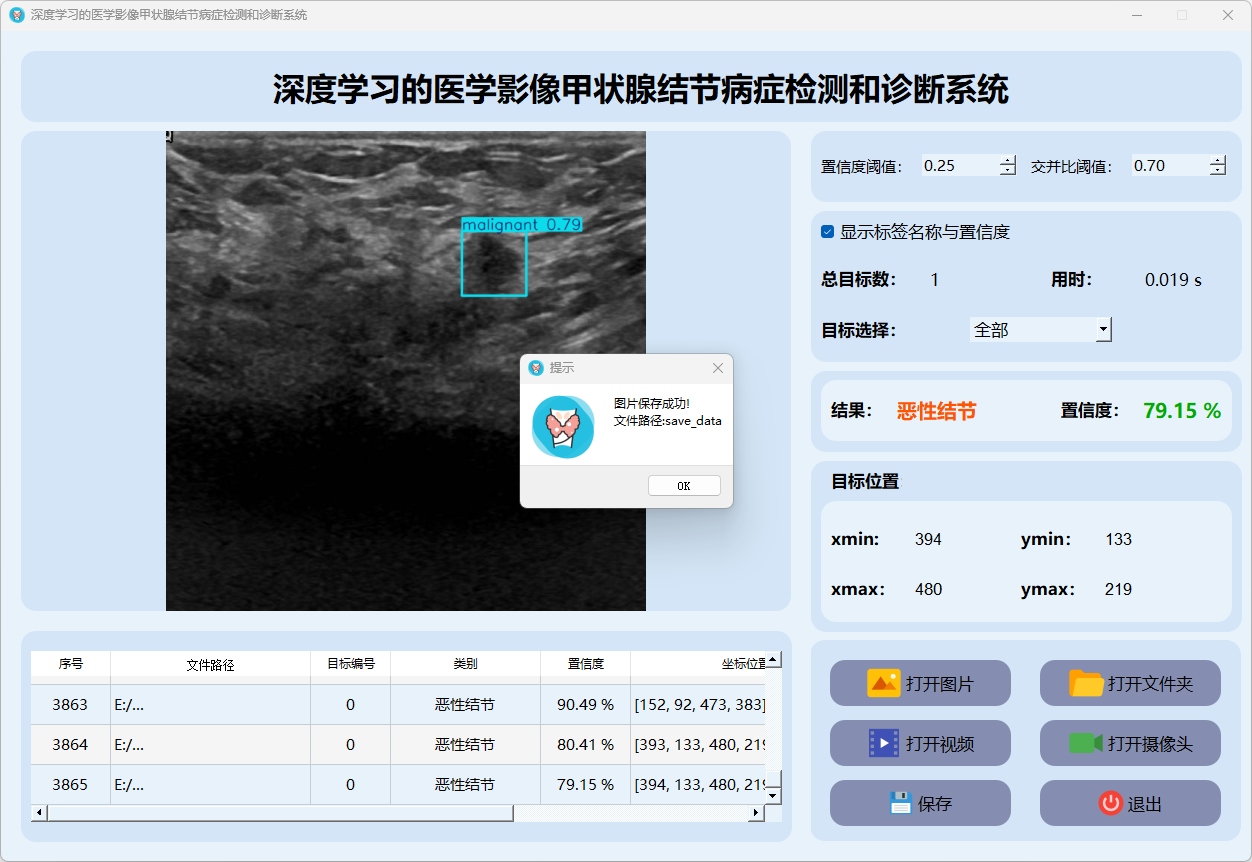Decrease the confidence threshold with the down arrow
Image resolution: width=1252 pixels, height=862 pixels.
[x=1007, y=170]
